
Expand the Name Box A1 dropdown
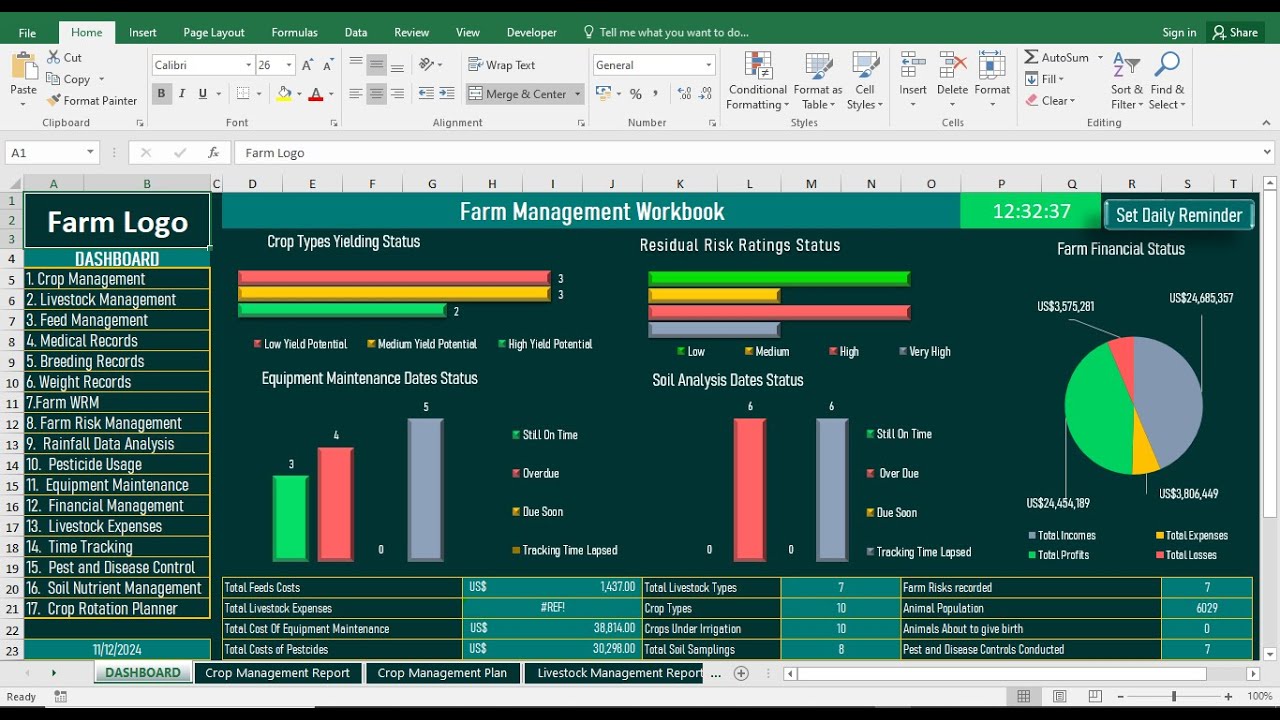(x=90, y=153)
